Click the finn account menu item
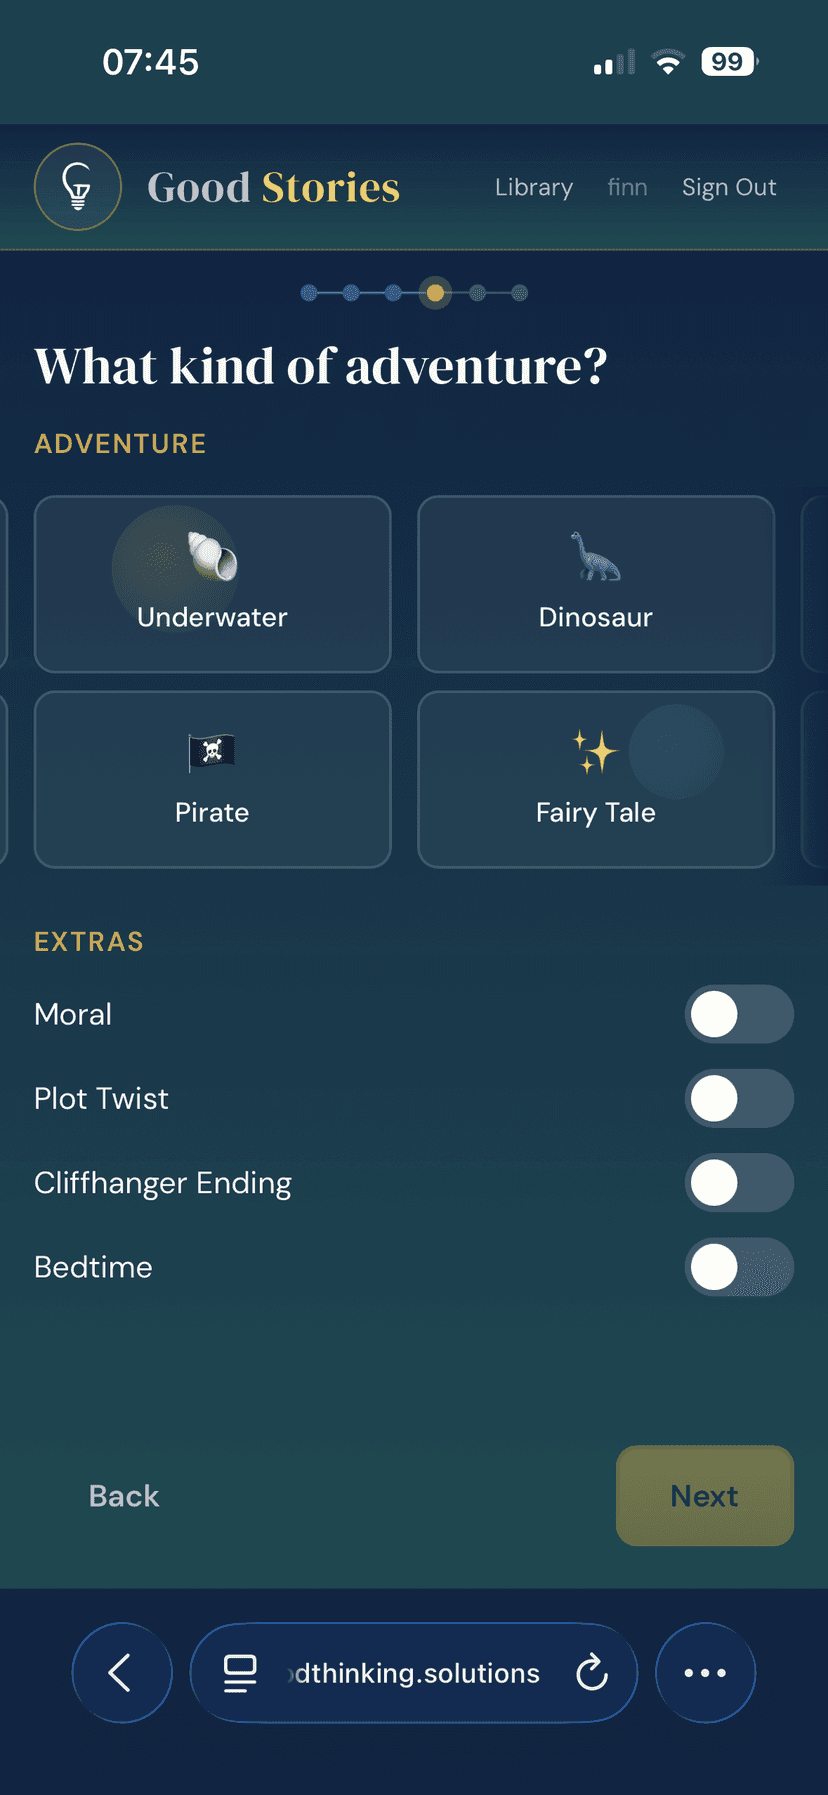The image size is (828, 1795). 627,187
